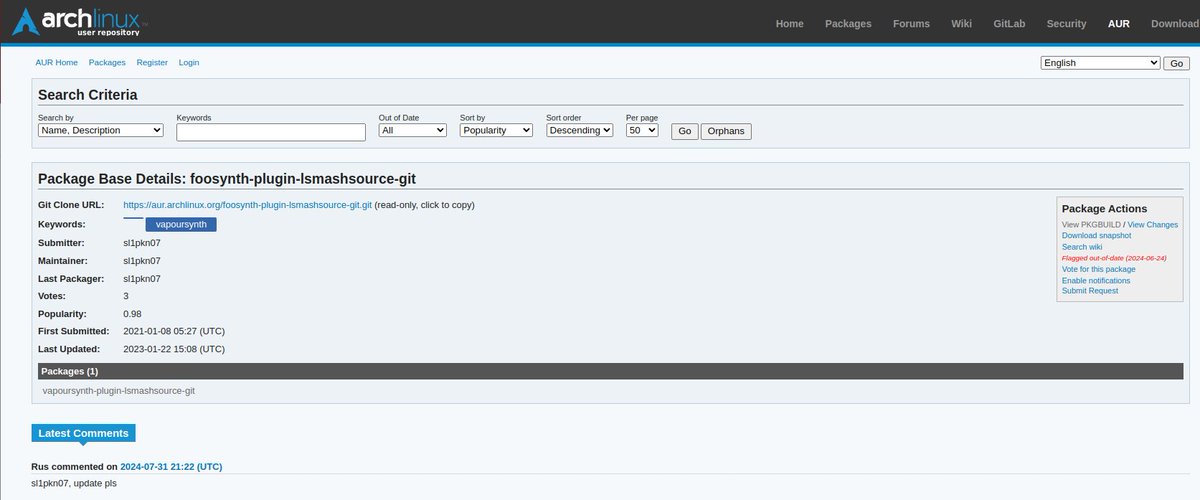Click Enable notifications link
This screenshot has width=1200, height=500.
(x=1096, y=280)
